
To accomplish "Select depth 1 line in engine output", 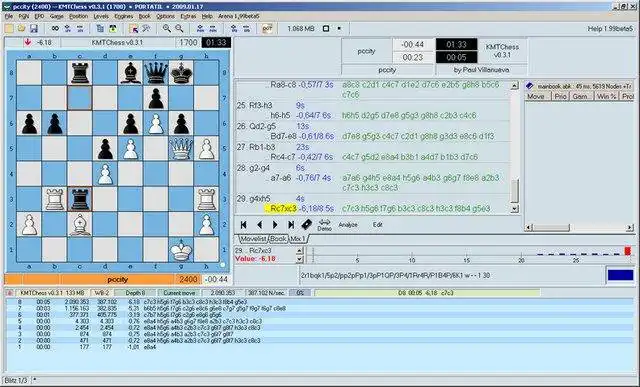I will (320, 347).
